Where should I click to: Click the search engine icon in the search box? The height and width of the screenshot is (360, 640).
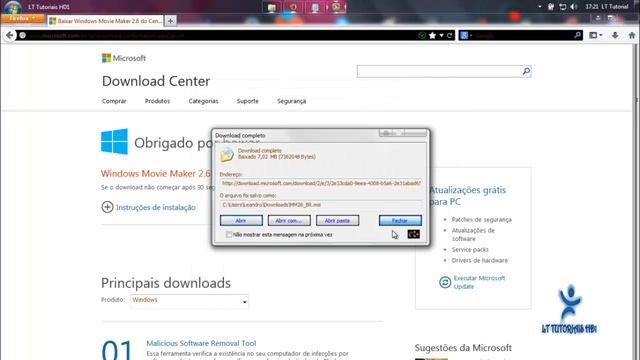point(464,36)
